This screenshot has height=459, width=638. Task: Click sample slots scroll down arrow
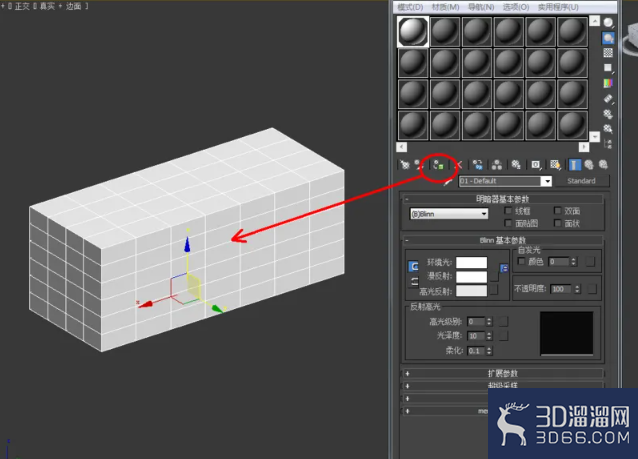pos(594,137)
